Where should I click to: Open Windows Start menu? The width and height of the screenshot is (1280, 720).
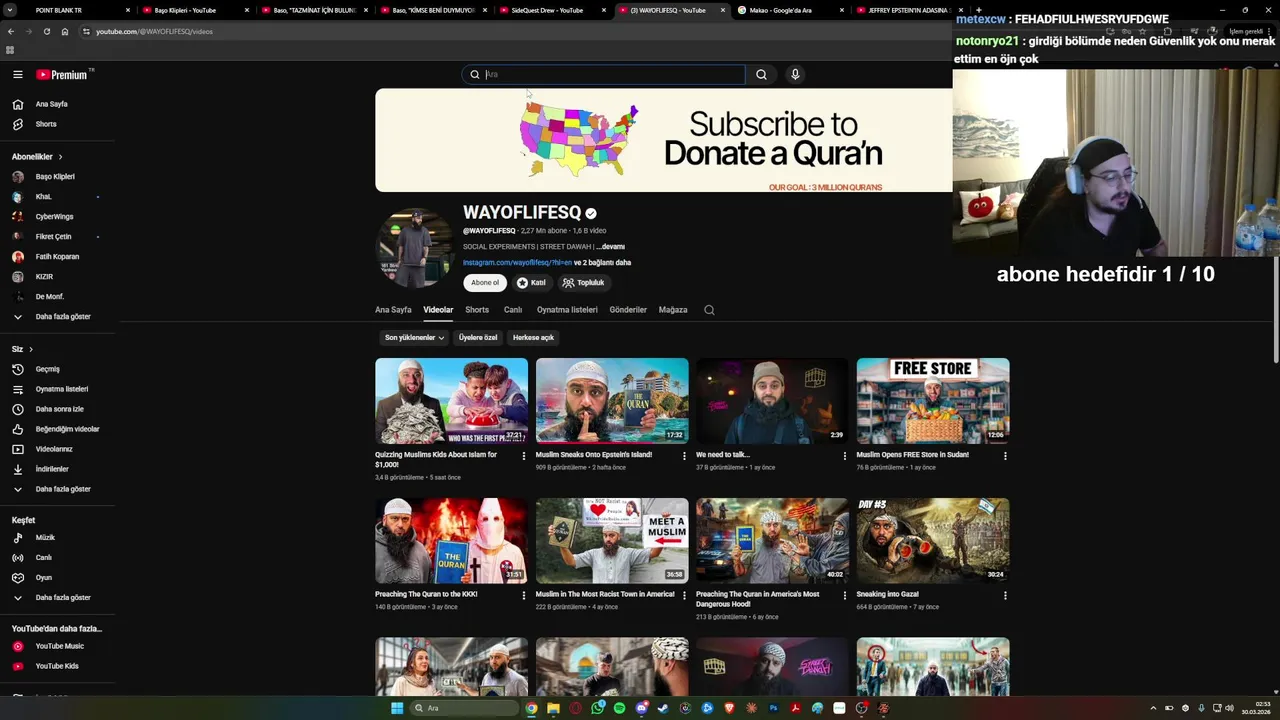click(x=397, y=708)
